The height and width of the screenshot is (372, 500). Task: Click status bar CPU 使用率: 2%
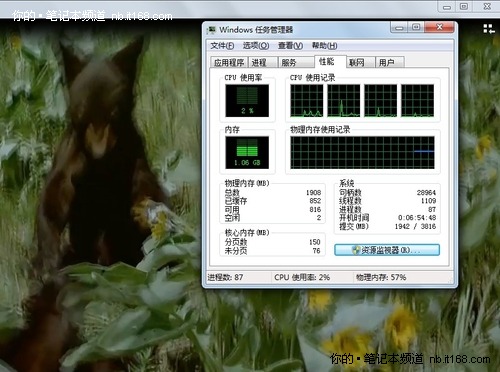302,277
